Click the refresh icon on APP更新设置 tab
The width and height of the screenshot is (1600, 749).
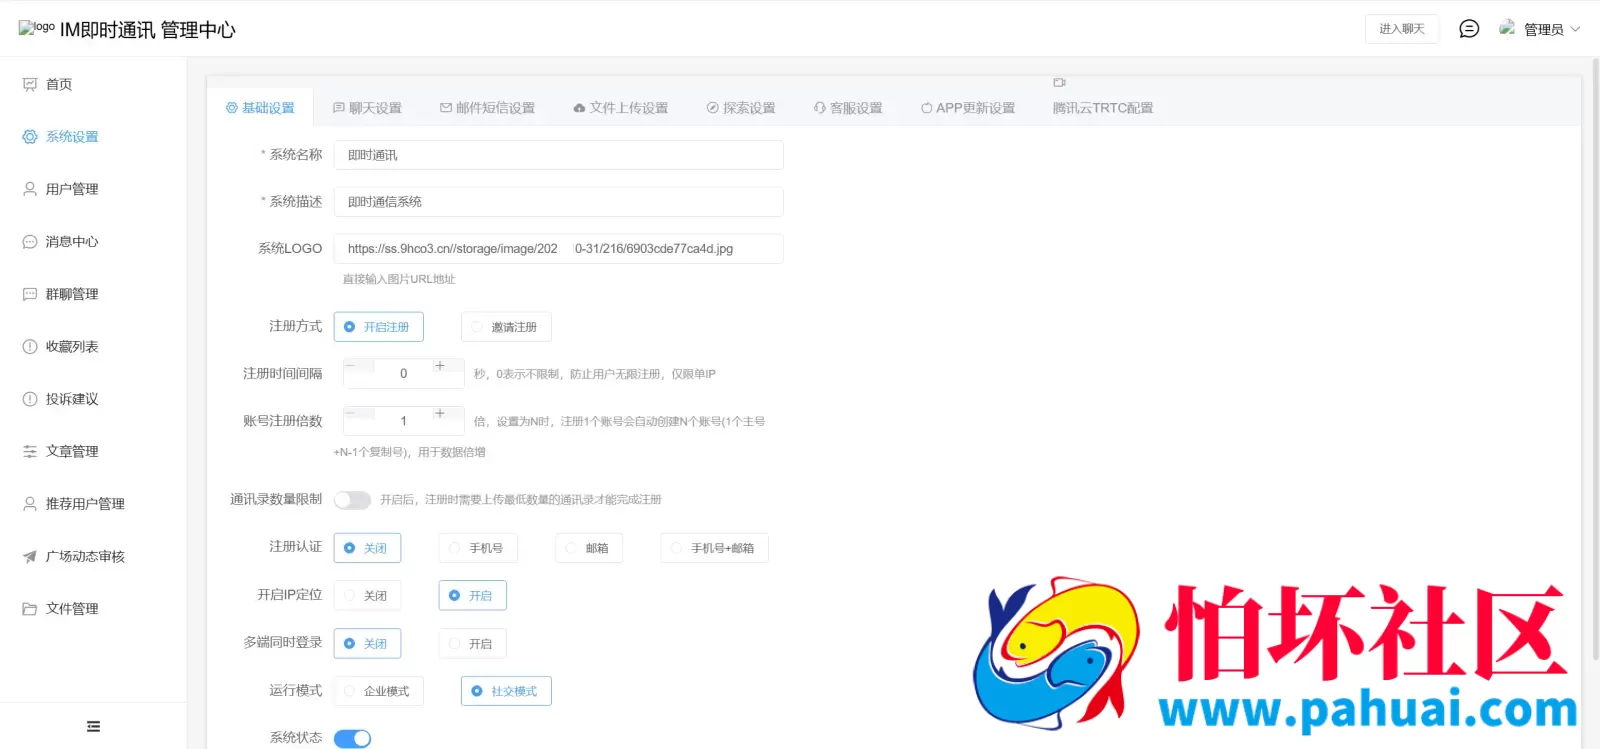pos(926,108)
